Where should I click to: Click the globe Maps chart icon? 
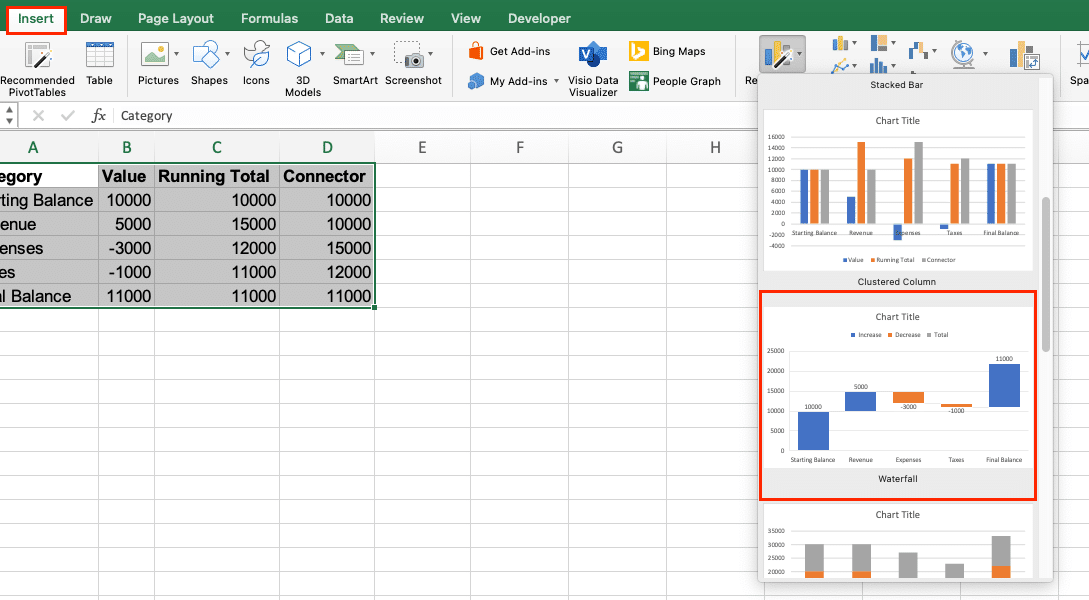tap(963, 54)
